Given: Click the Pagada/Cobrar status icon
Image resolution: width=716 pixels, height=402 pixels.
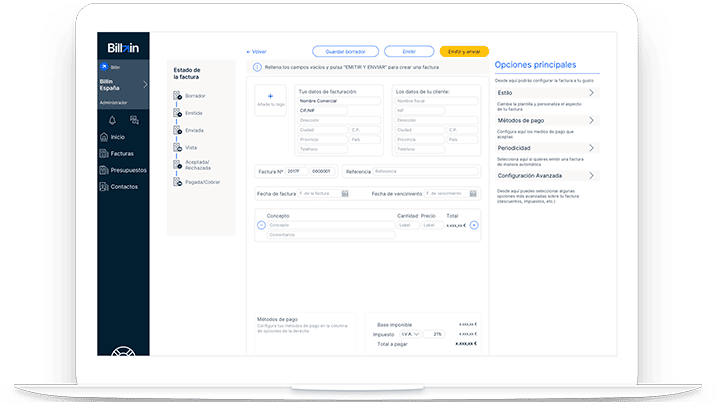Looking at the screenshot, I should point(177,182).
